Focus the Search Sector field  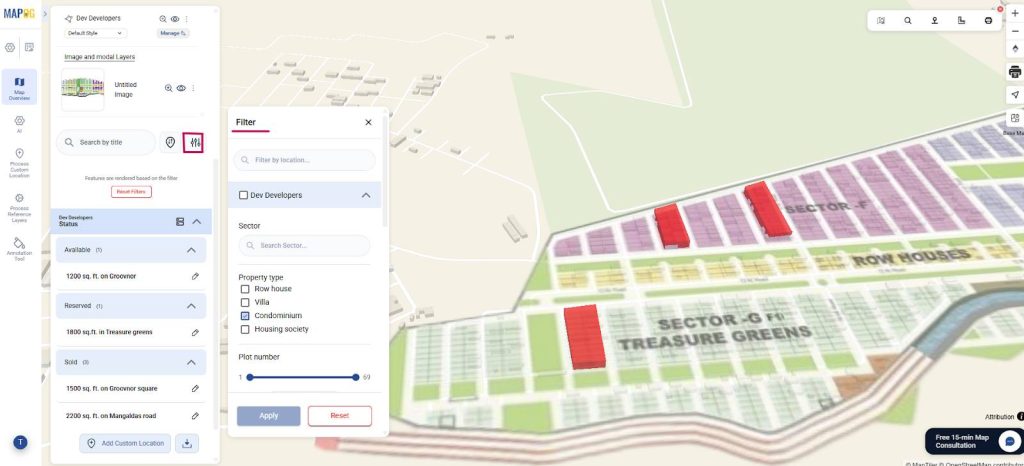coord(304,245)
